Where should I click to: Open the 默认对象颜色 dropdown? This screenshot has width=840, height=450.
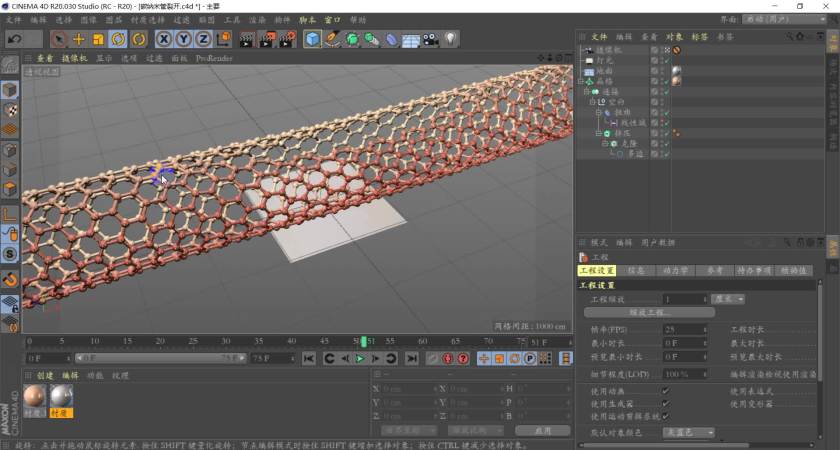(689, 432)
